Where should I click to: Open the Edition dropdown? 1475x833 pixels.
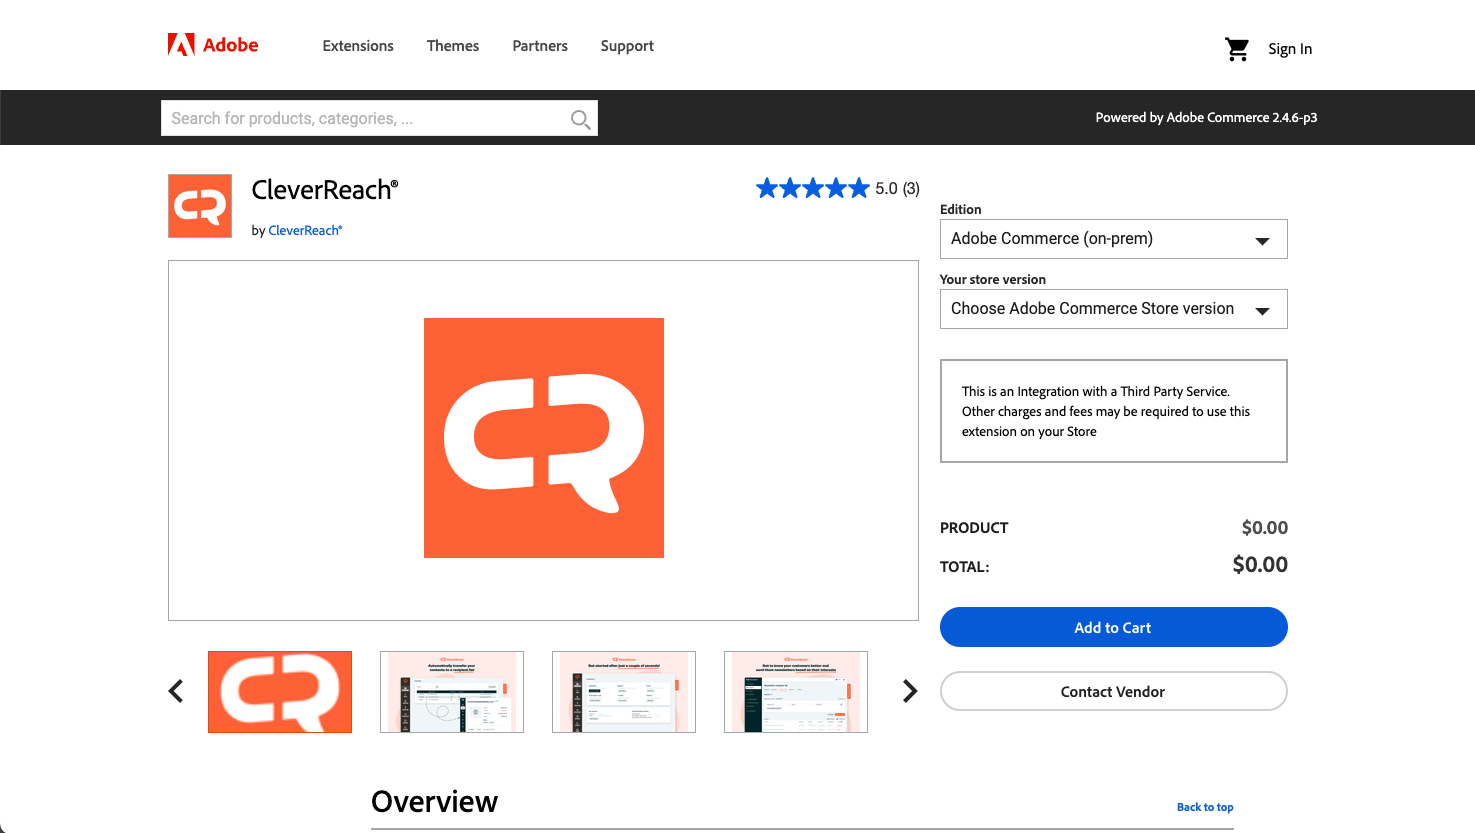click(x=1113, y=239)
